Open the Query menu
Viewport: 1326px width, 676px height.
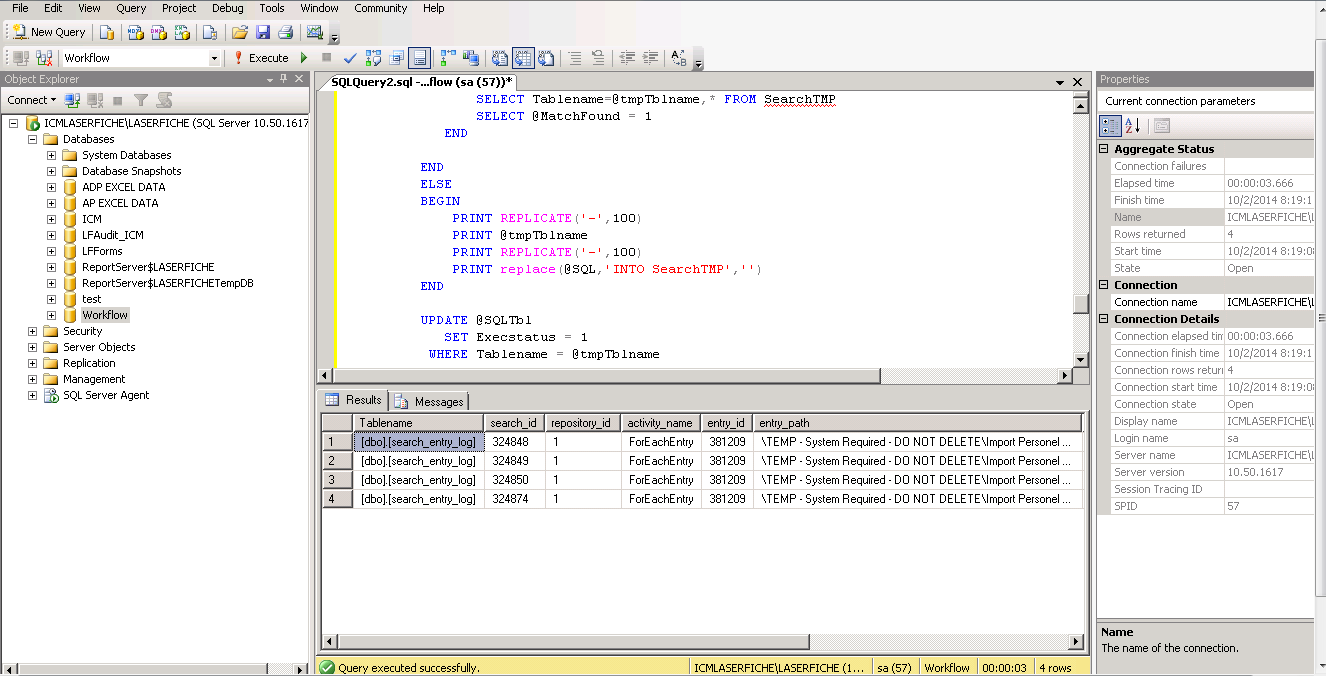(131, 8)
